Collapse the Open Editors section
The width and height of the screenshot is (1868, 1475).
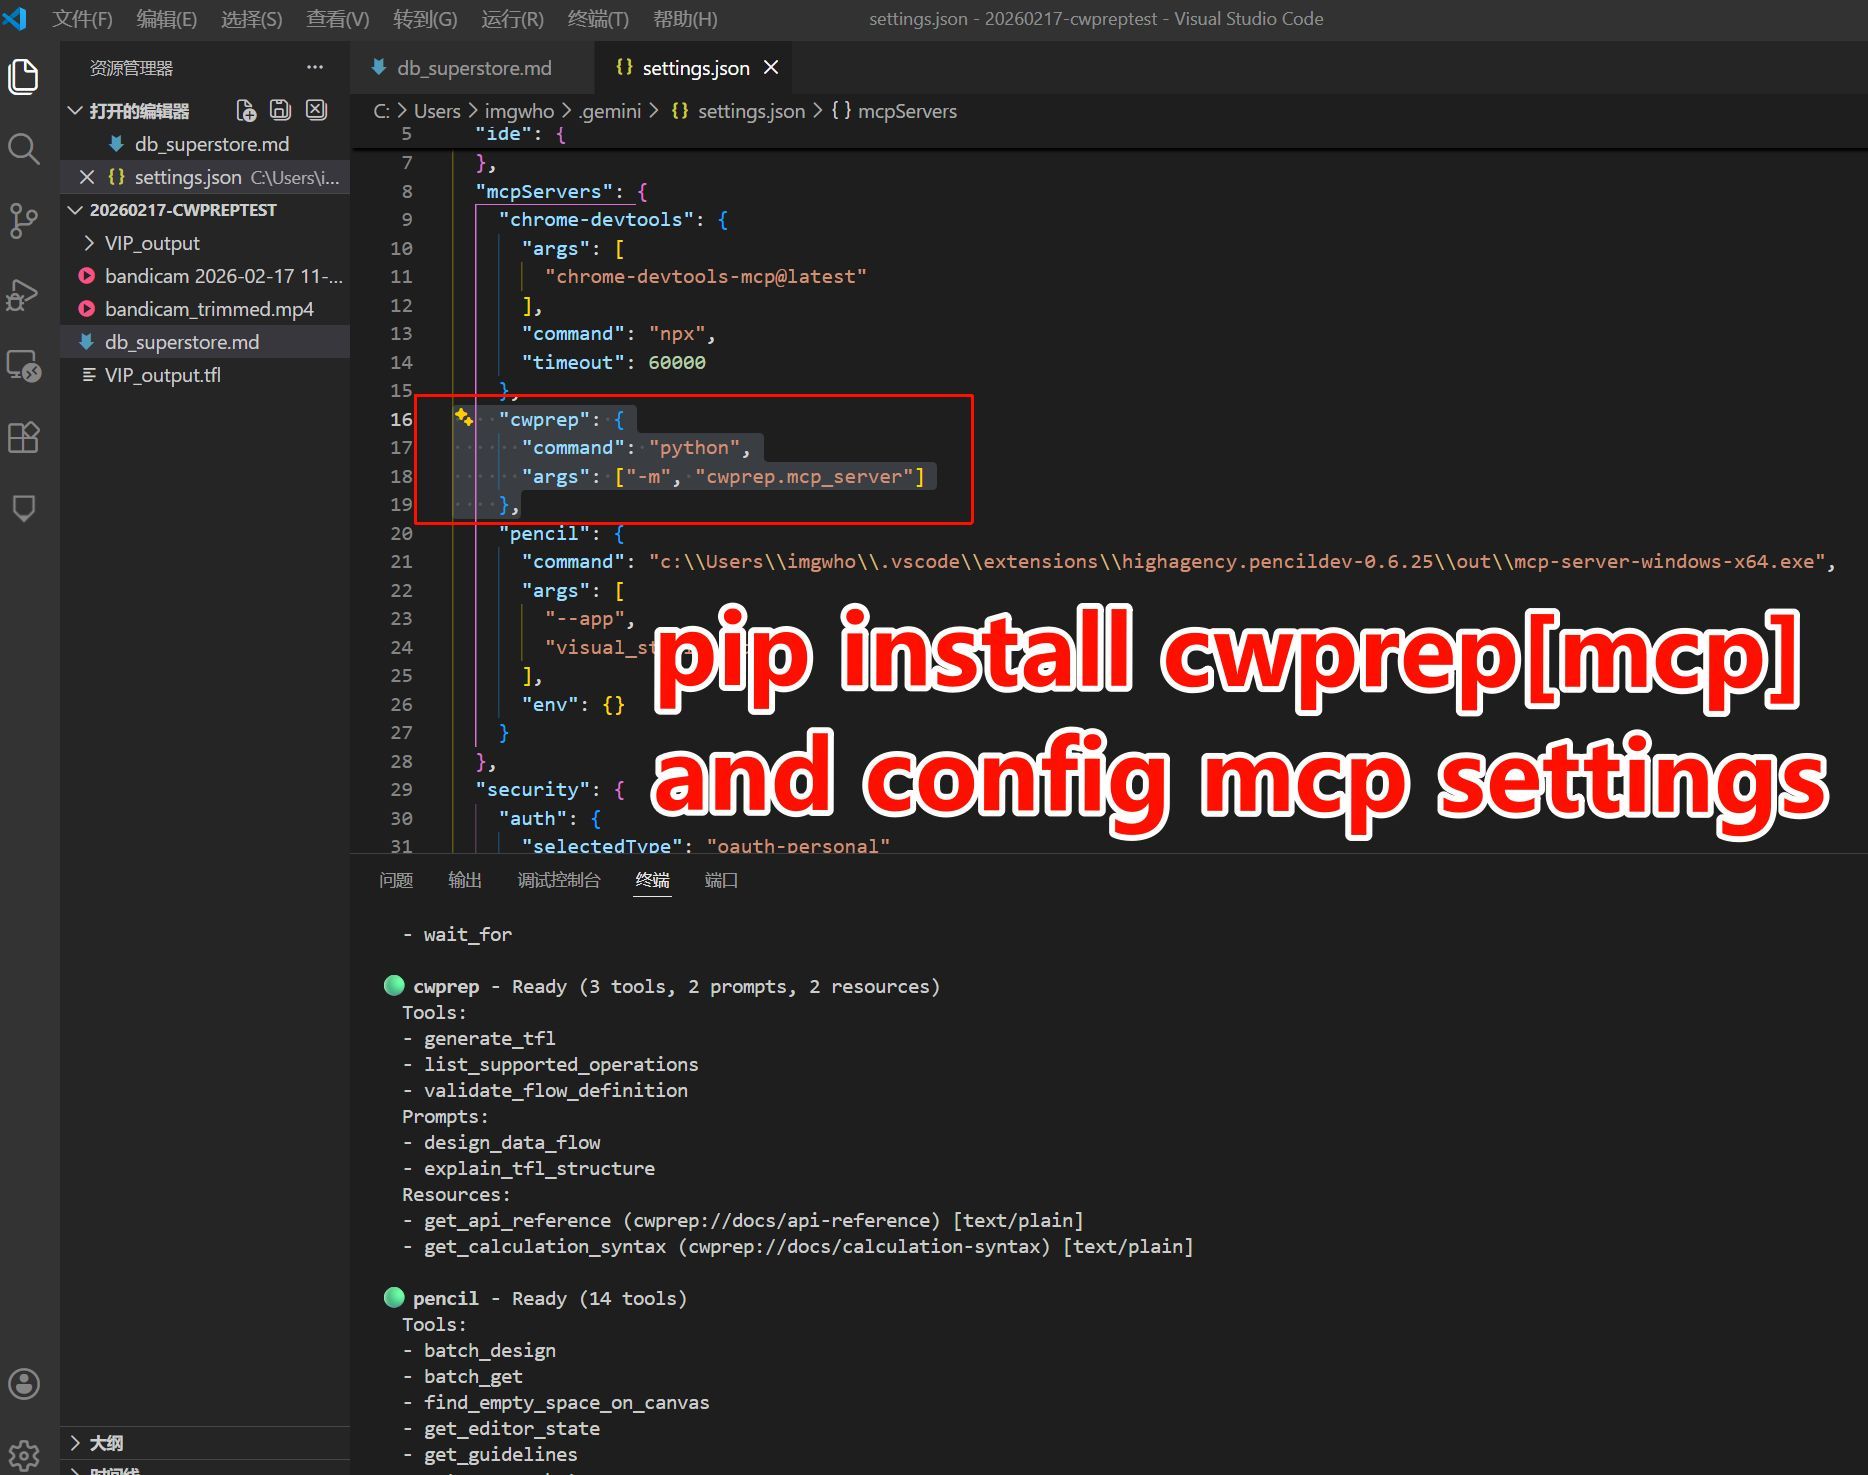75,110
